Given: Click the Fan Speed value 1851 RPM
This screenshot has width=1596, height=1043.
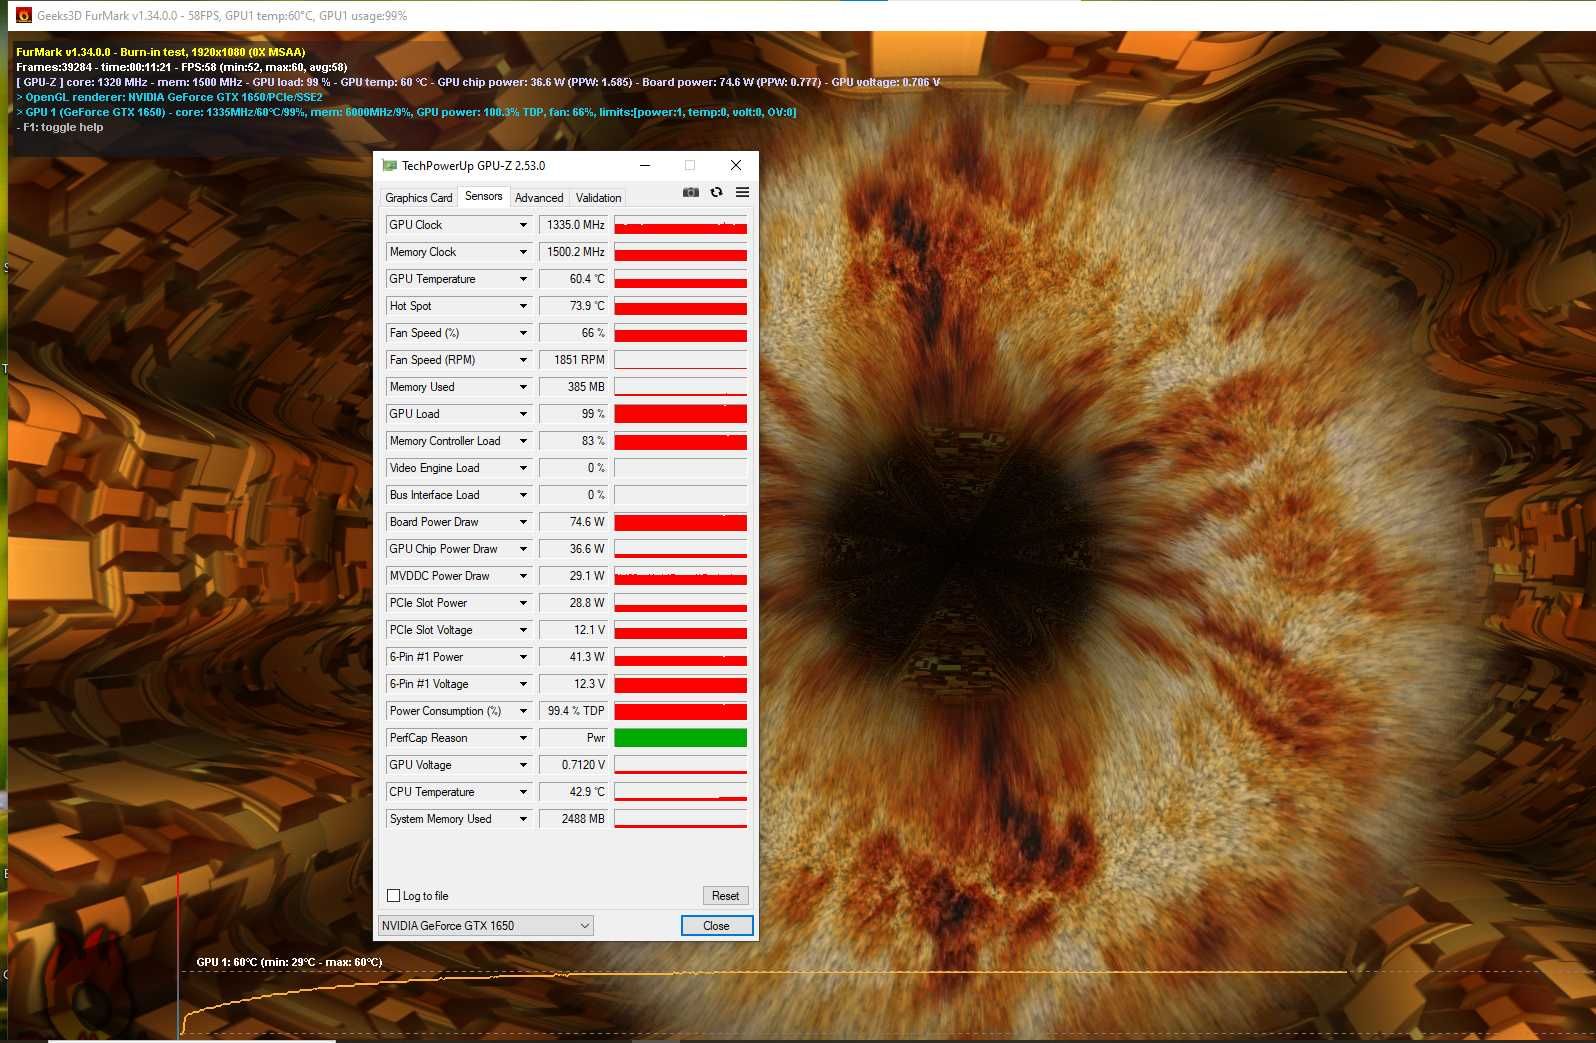Looking at the screenshot, I should pos(574,360).
